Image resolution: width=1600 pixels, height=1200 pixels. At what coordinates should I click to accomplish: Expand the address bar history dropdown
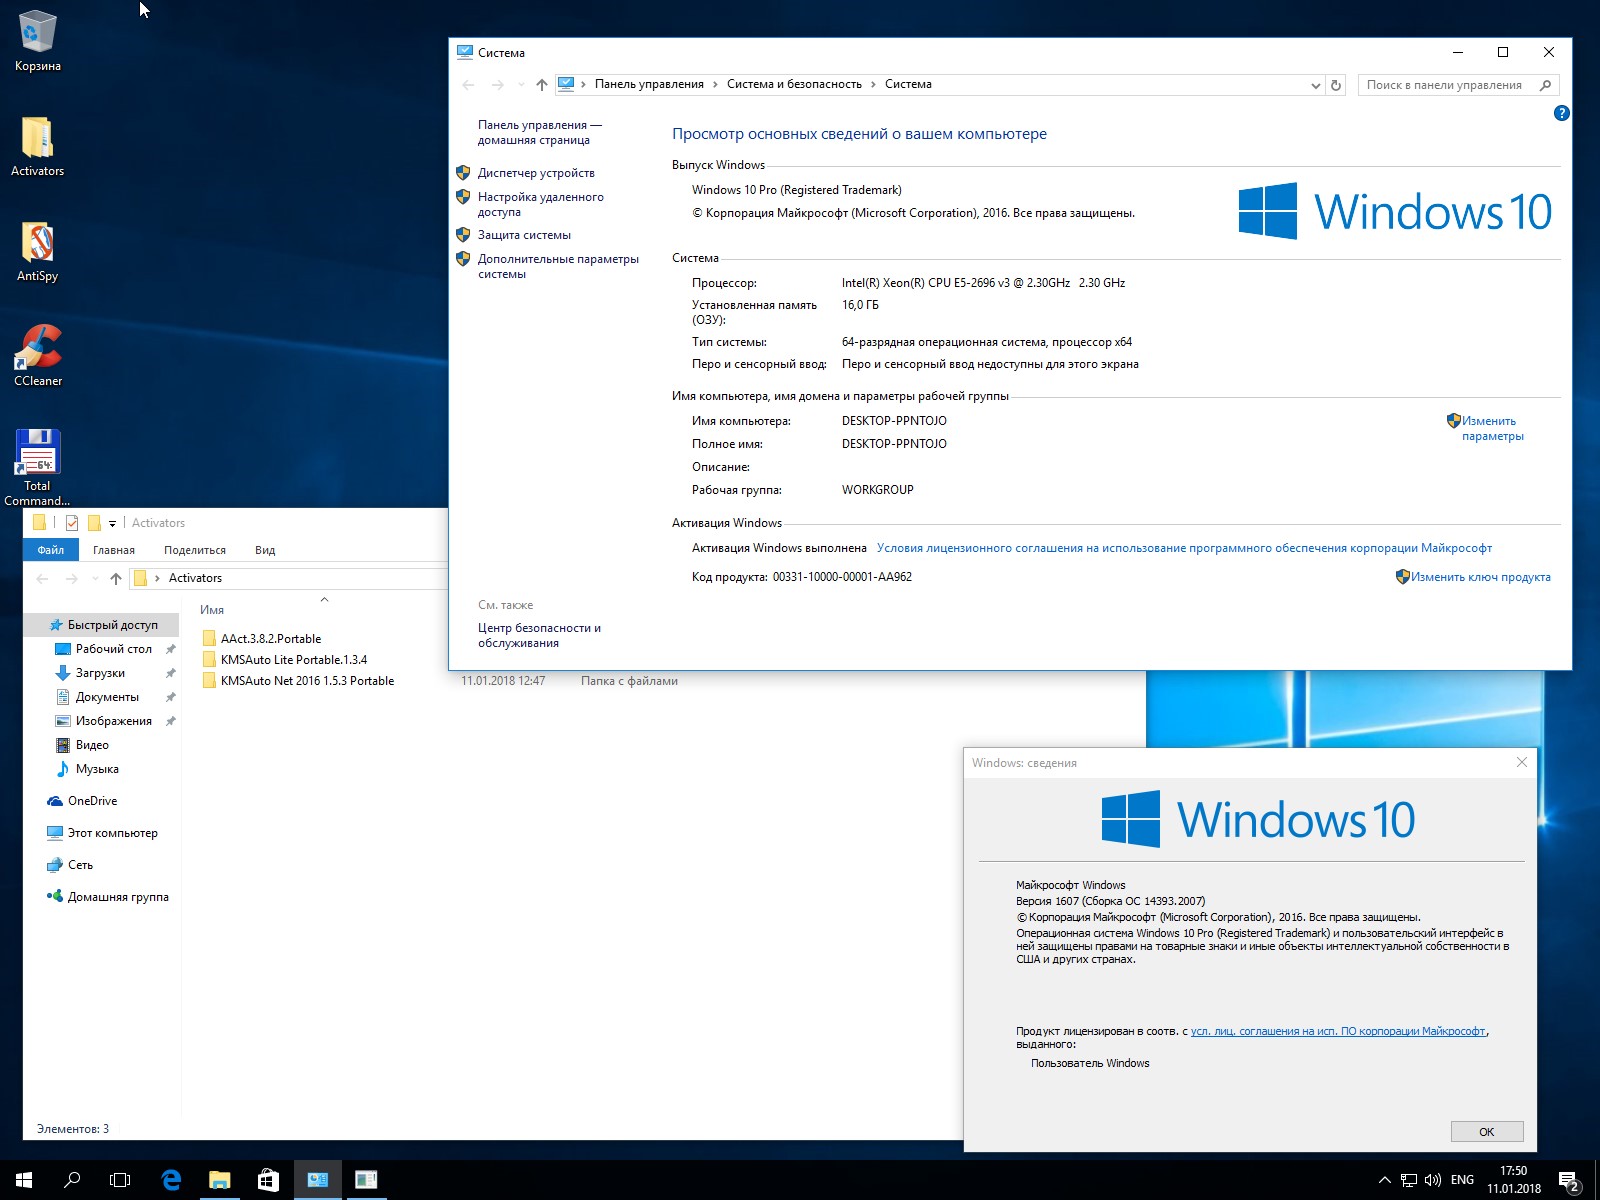(1315, 85)
